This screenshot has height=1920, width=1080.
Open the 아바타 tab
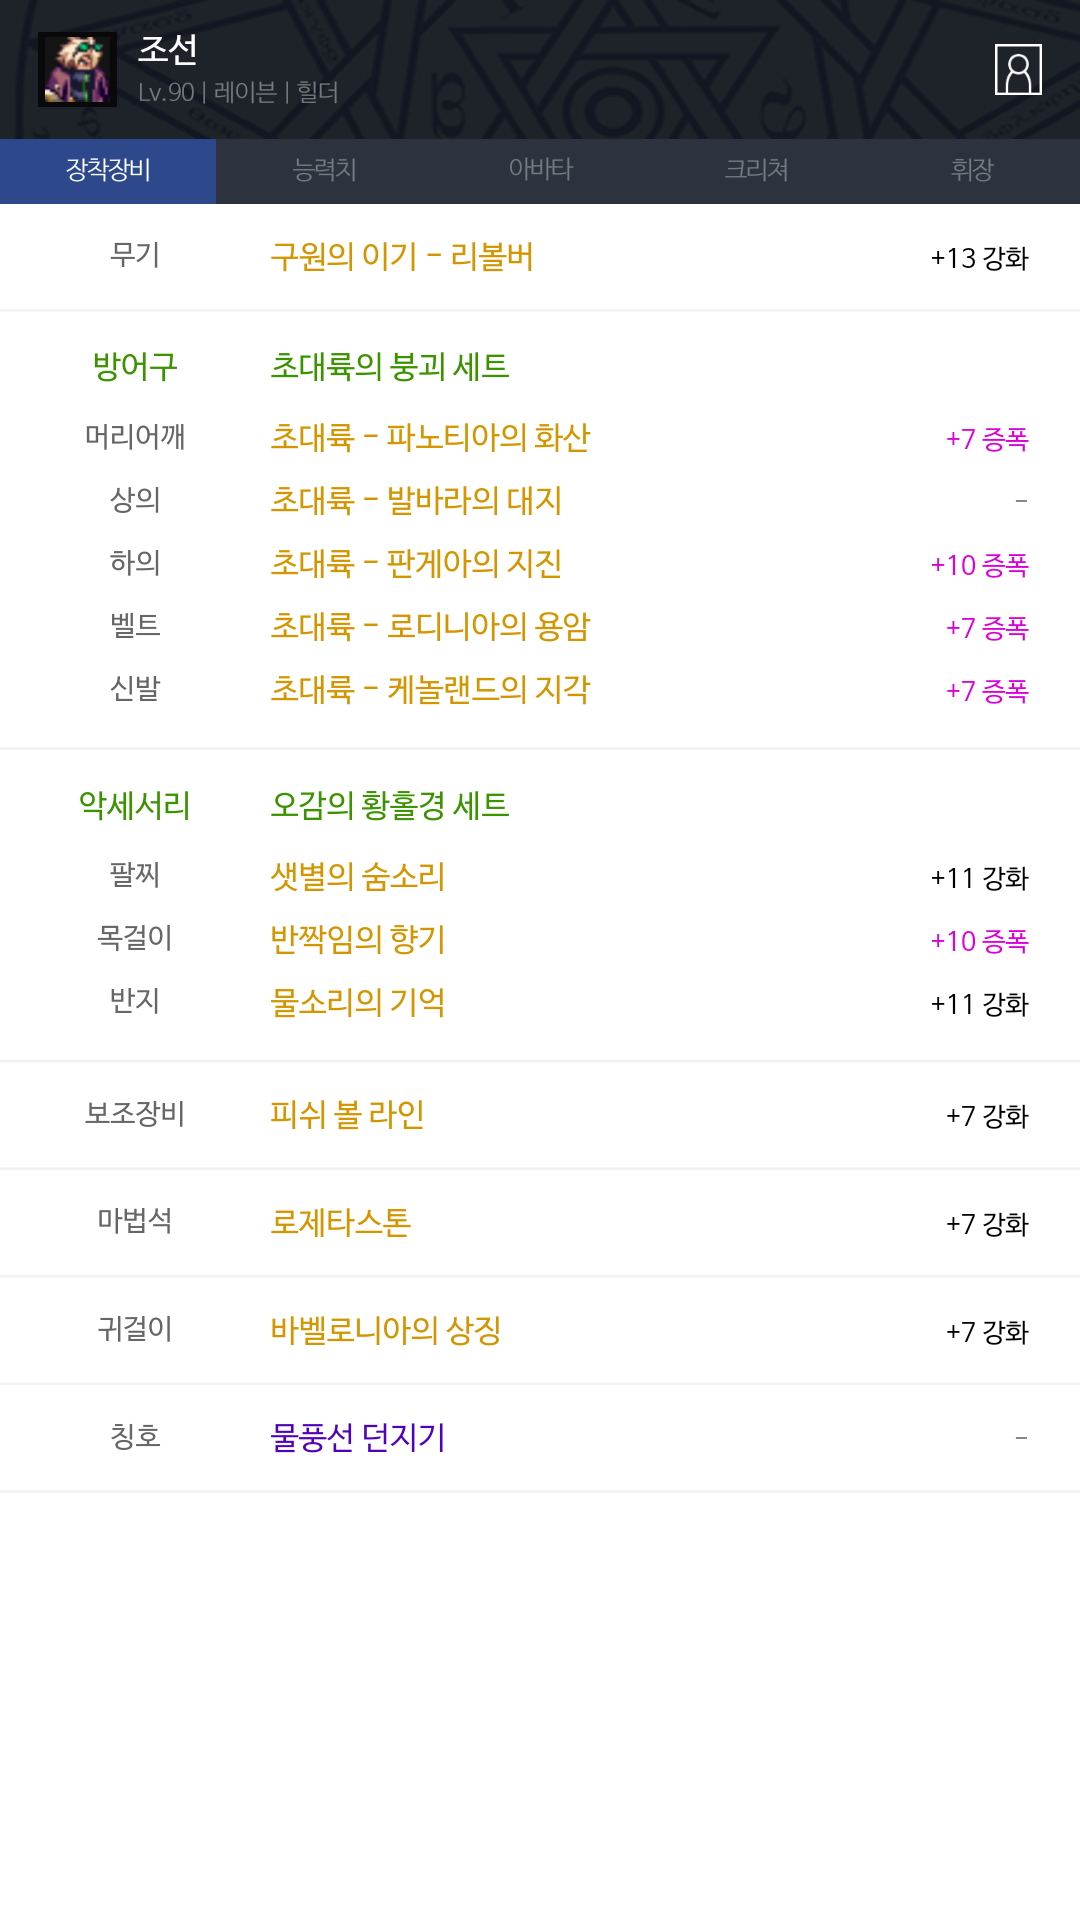pos(540,171)
